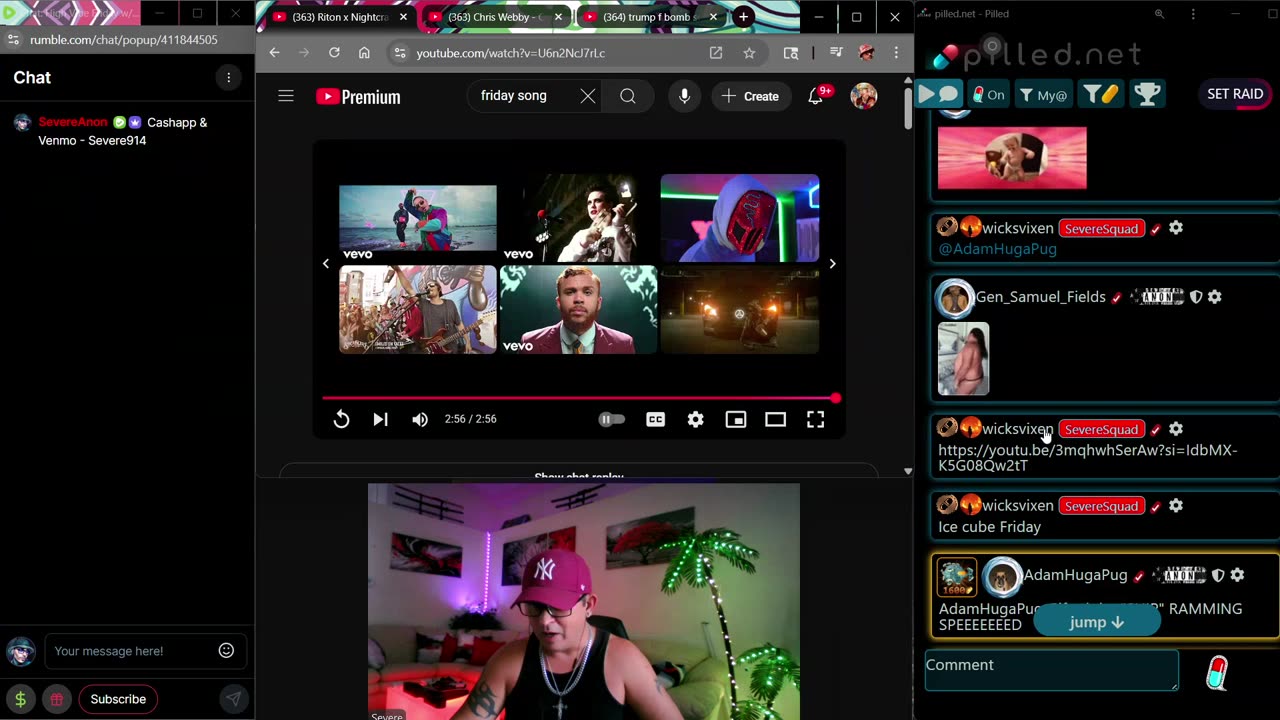The image size is (1280, 720).
Task: Click the green dollar rant icon
Action: [20, 699]
